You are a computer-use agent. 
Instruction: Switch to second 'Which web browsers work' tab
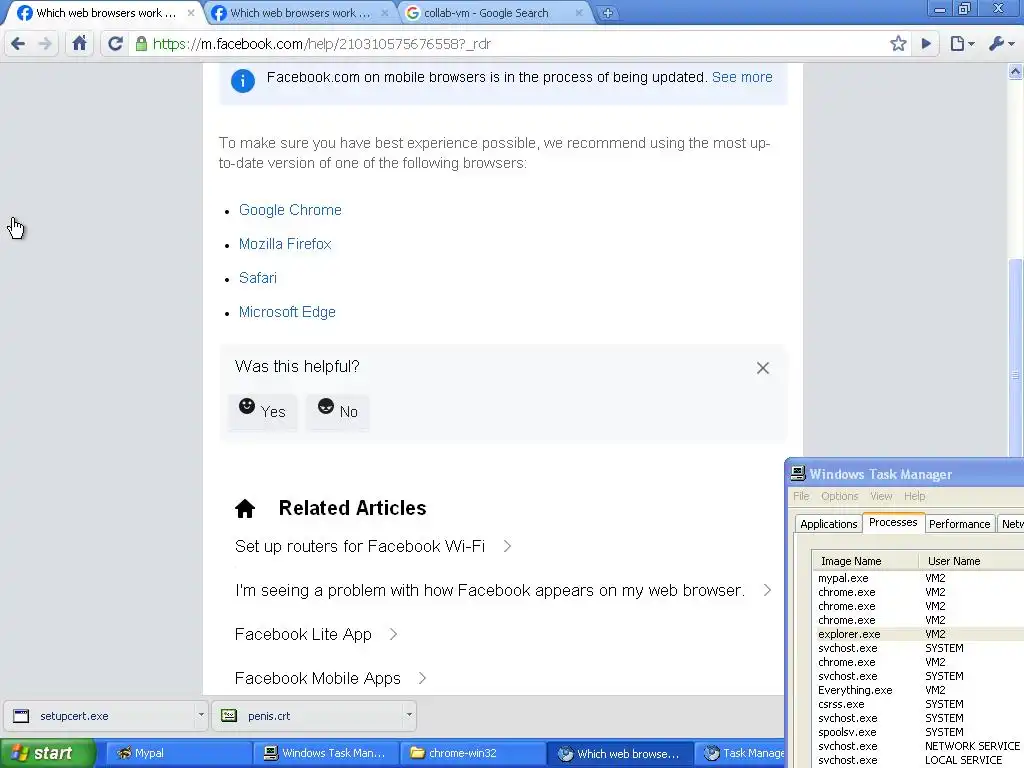click(300, 13)
